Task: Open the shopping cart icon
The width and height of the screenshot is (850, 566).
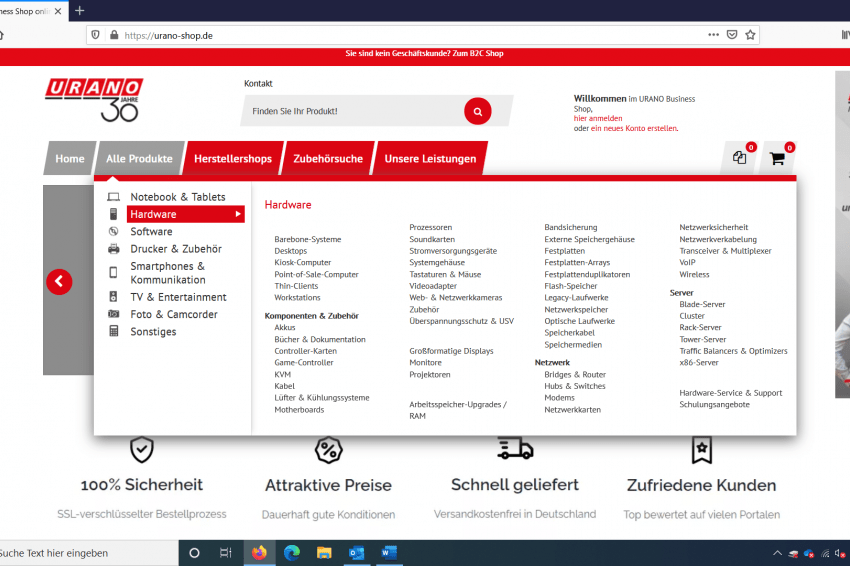Action: click(777, 158)
